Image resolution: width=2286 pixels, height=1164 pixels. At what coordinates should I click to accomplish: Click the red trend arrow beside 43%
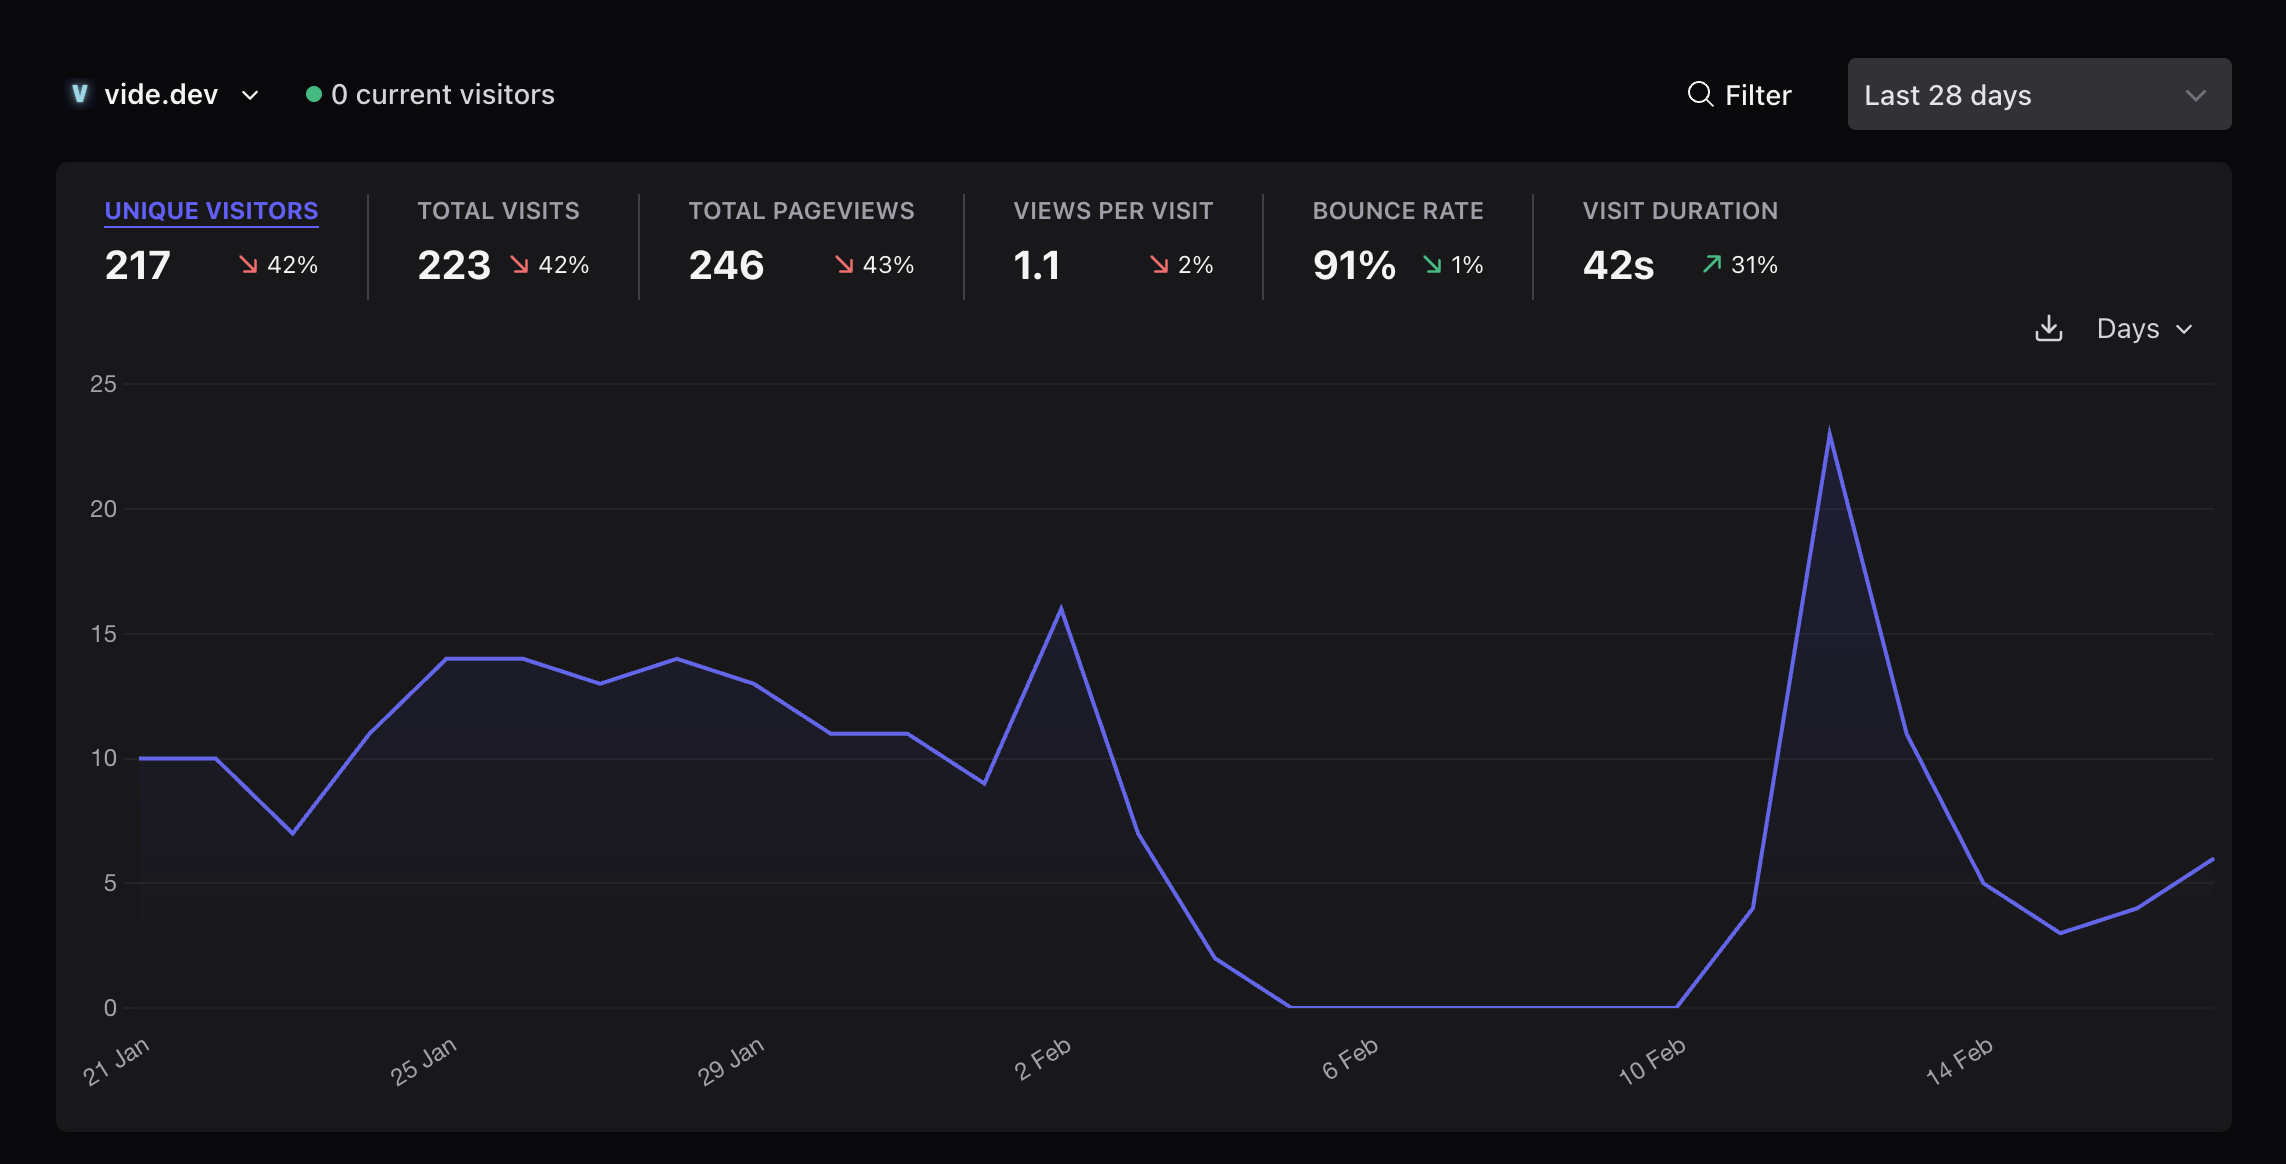[x=843, y=265]
